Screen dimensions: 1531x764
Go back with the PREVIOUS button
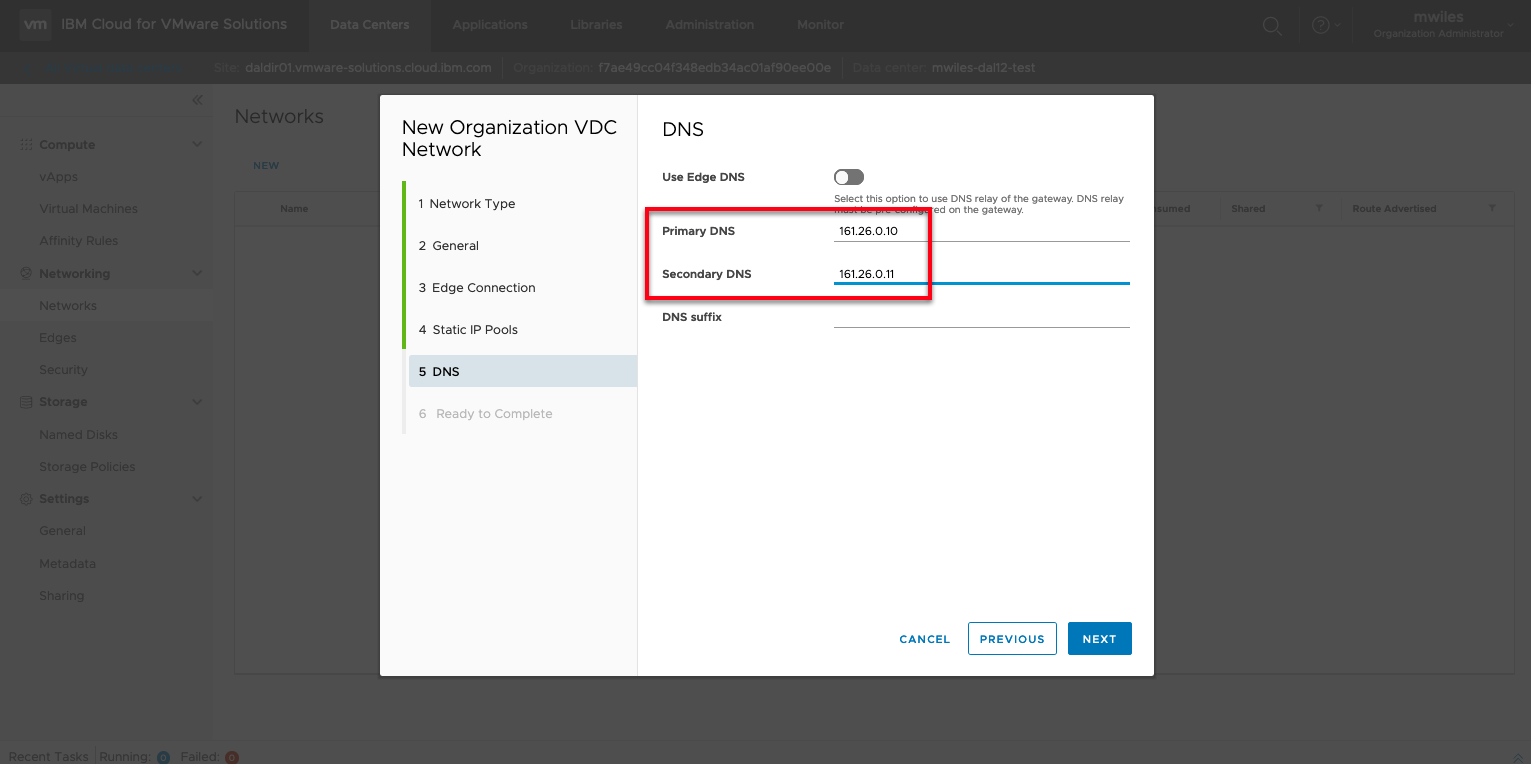pos(1011,639)
